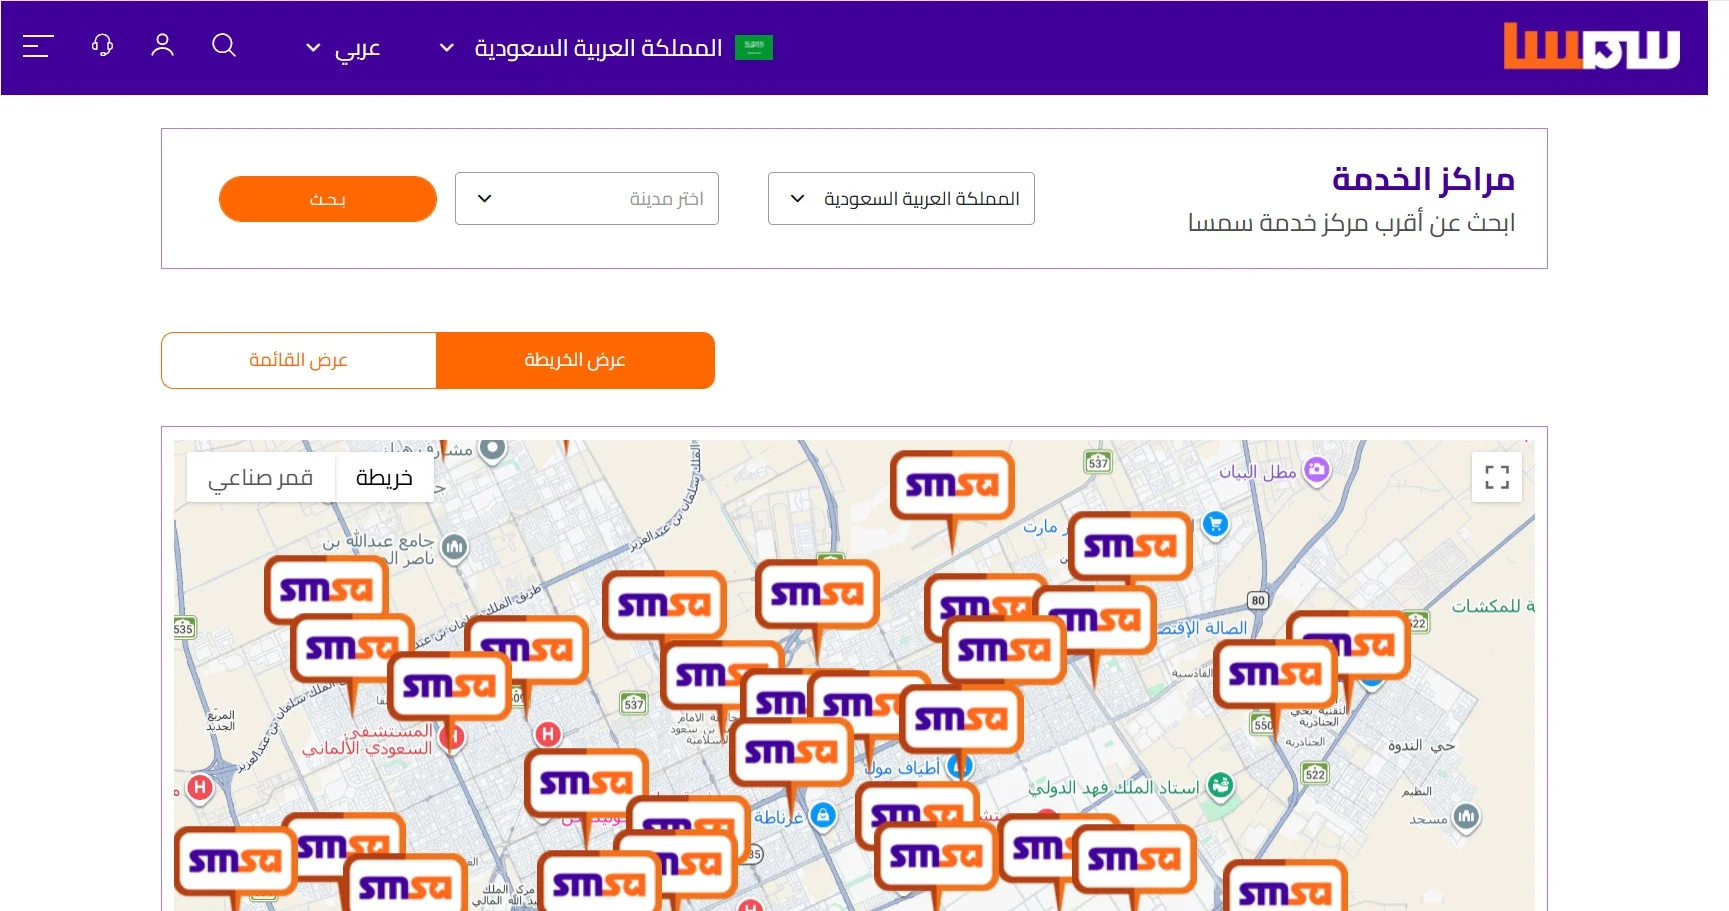The height and width of the screenshot is (911, 1729).
Task: Open the user account icon
Action: click(162, 46)
